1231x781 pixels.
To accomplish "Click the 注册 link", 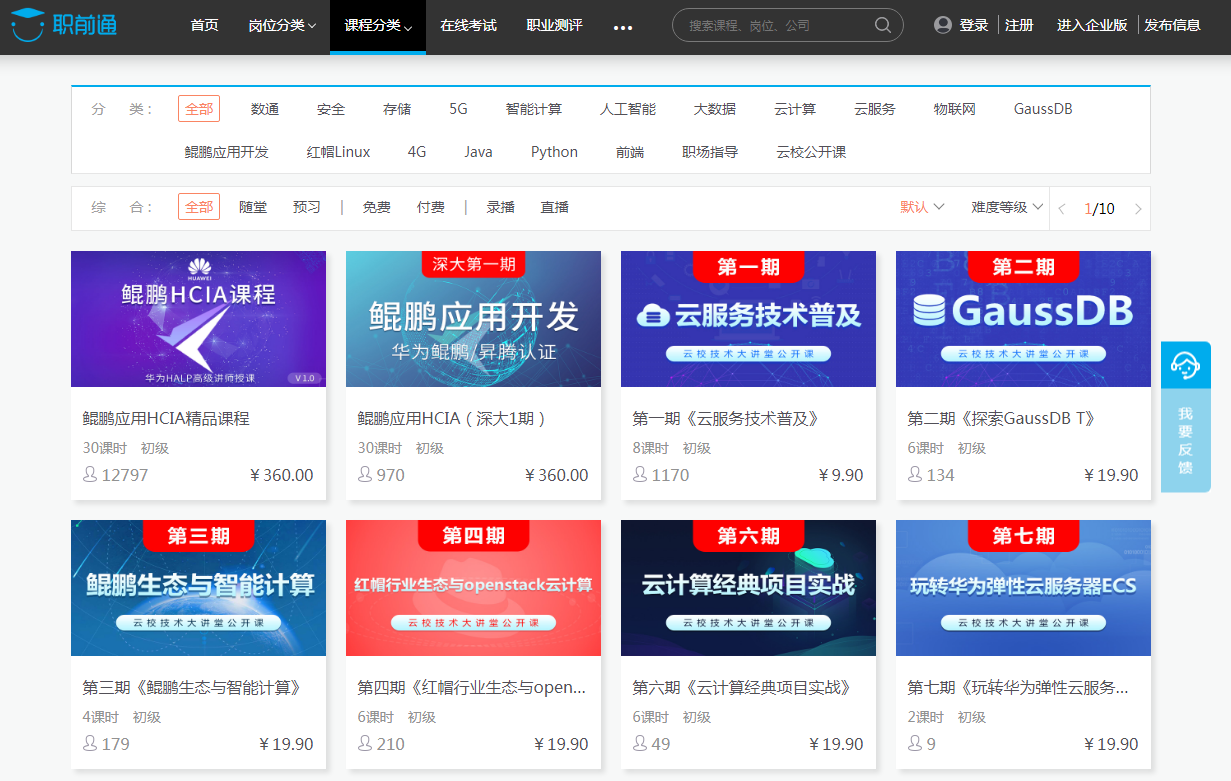I will [1019, 25].
